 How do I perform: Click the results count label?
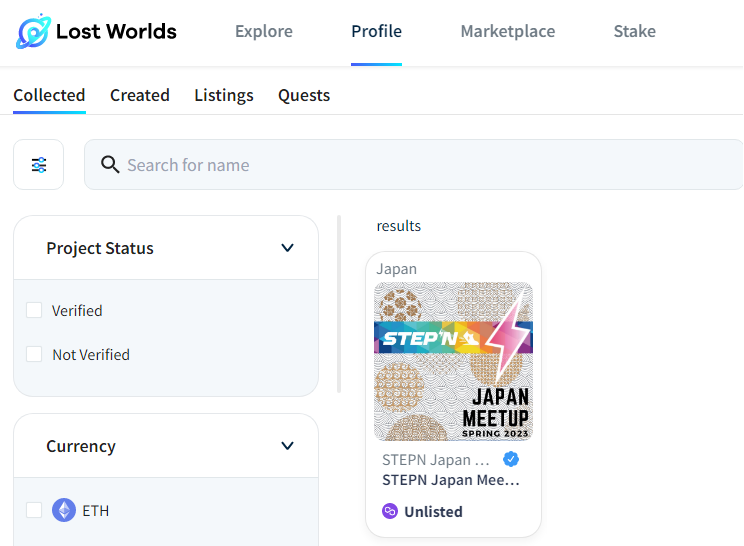pyautogui.click(x=399, y=226)
